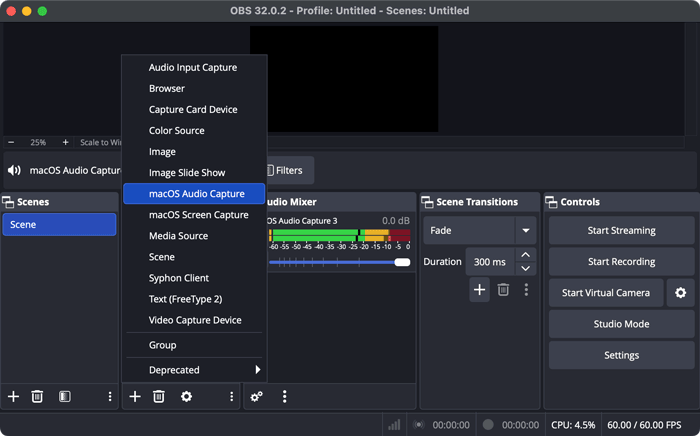
Task: Click CPU: 4.5% status text
Action: tap(573, 425)
